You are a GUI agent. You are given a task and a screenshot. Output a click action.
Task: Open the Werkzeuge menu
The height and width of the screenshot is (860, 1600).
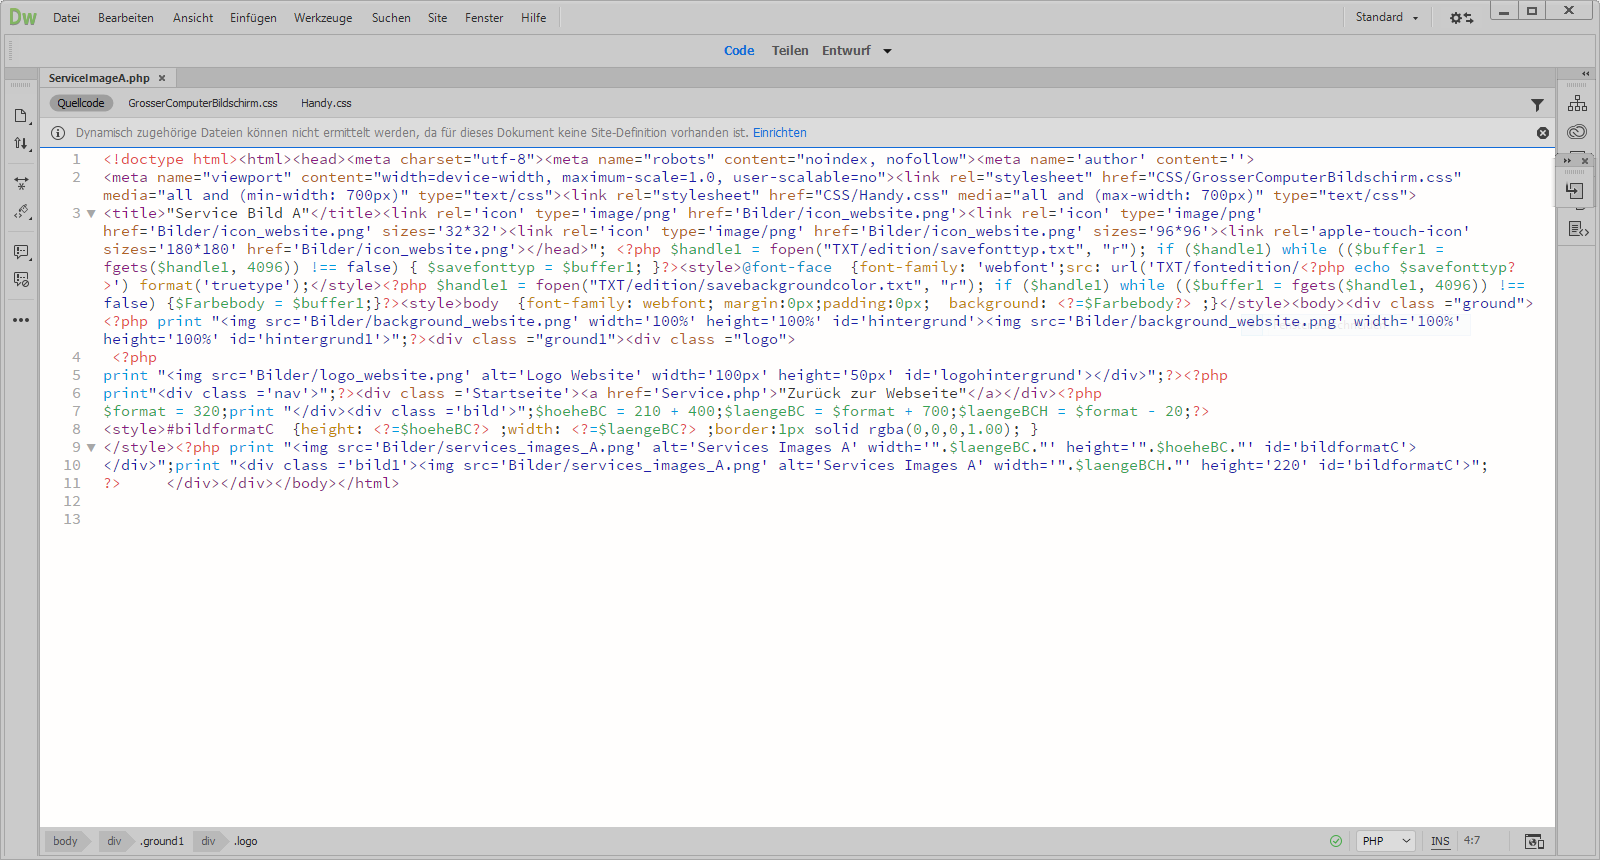[323, 18]
